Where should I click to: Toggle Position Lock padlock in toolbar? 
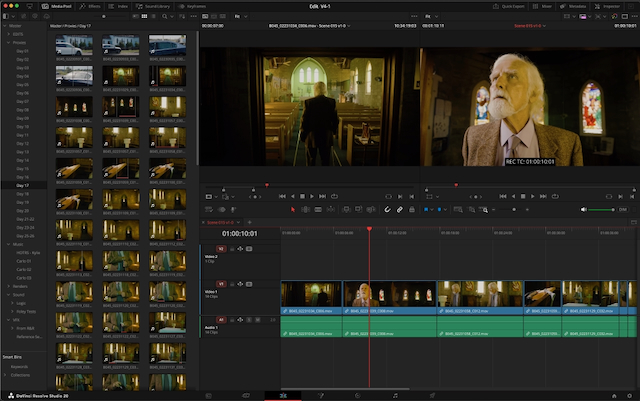pyautogui.click(x=412, y=209)
